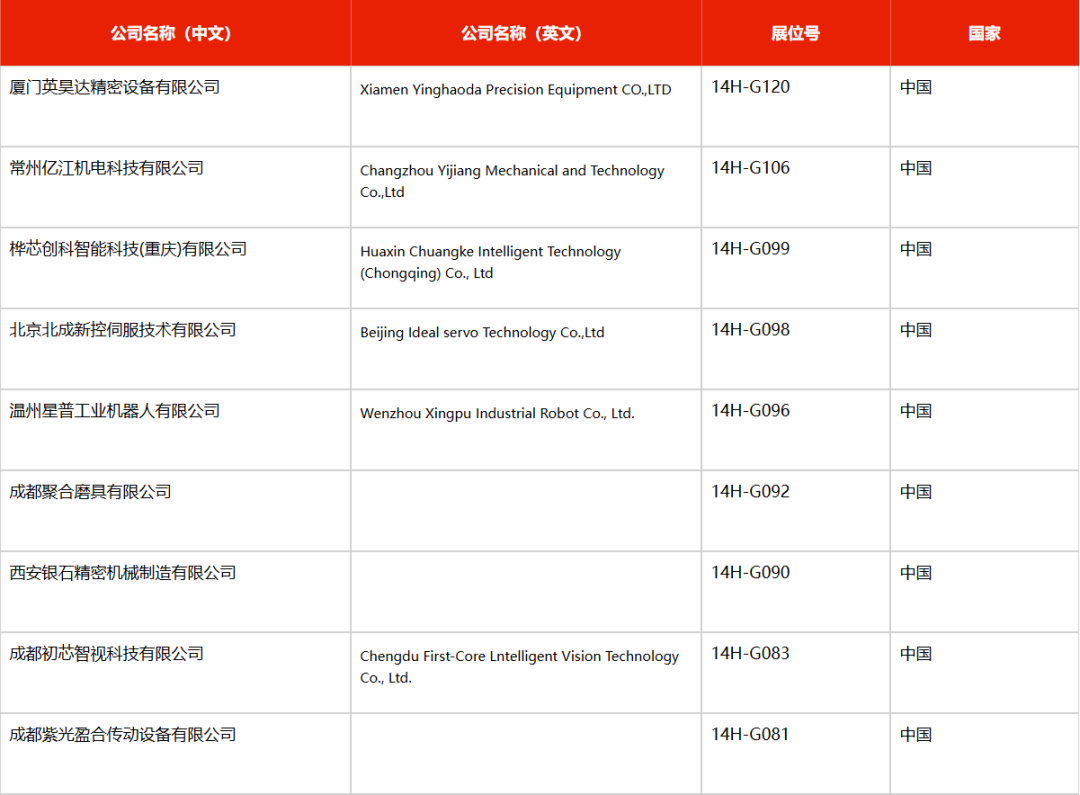Click the 国家 column header

(x=984, y=33)
